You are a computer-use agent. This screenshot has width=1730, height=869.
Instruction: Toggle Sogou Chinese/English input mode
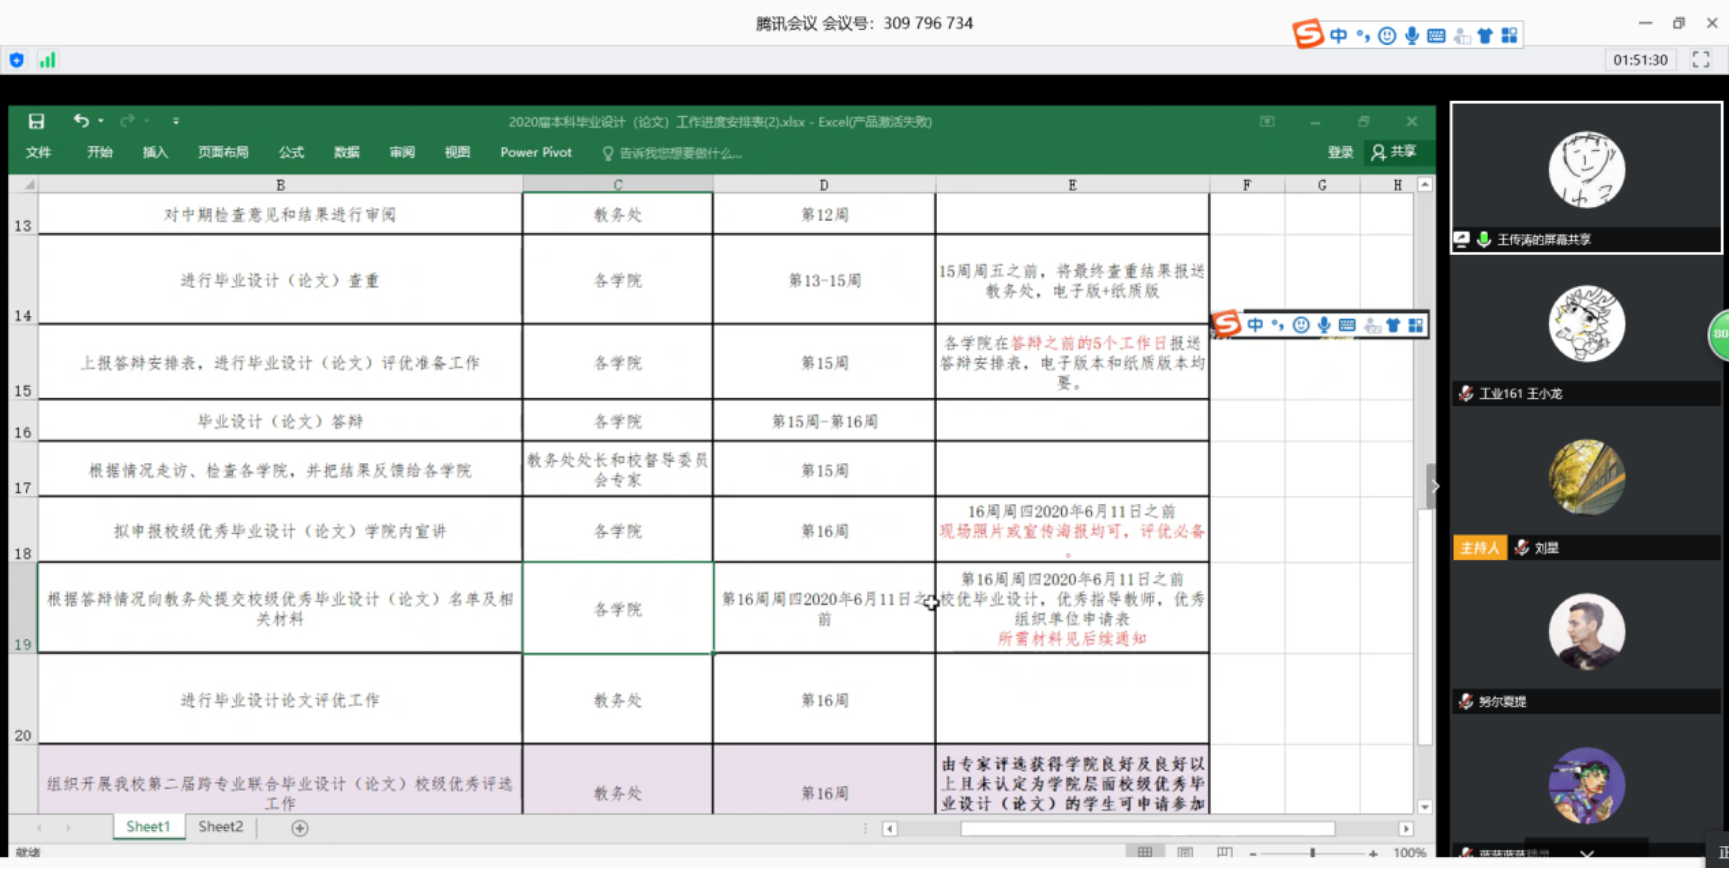tap(1338, 36)
